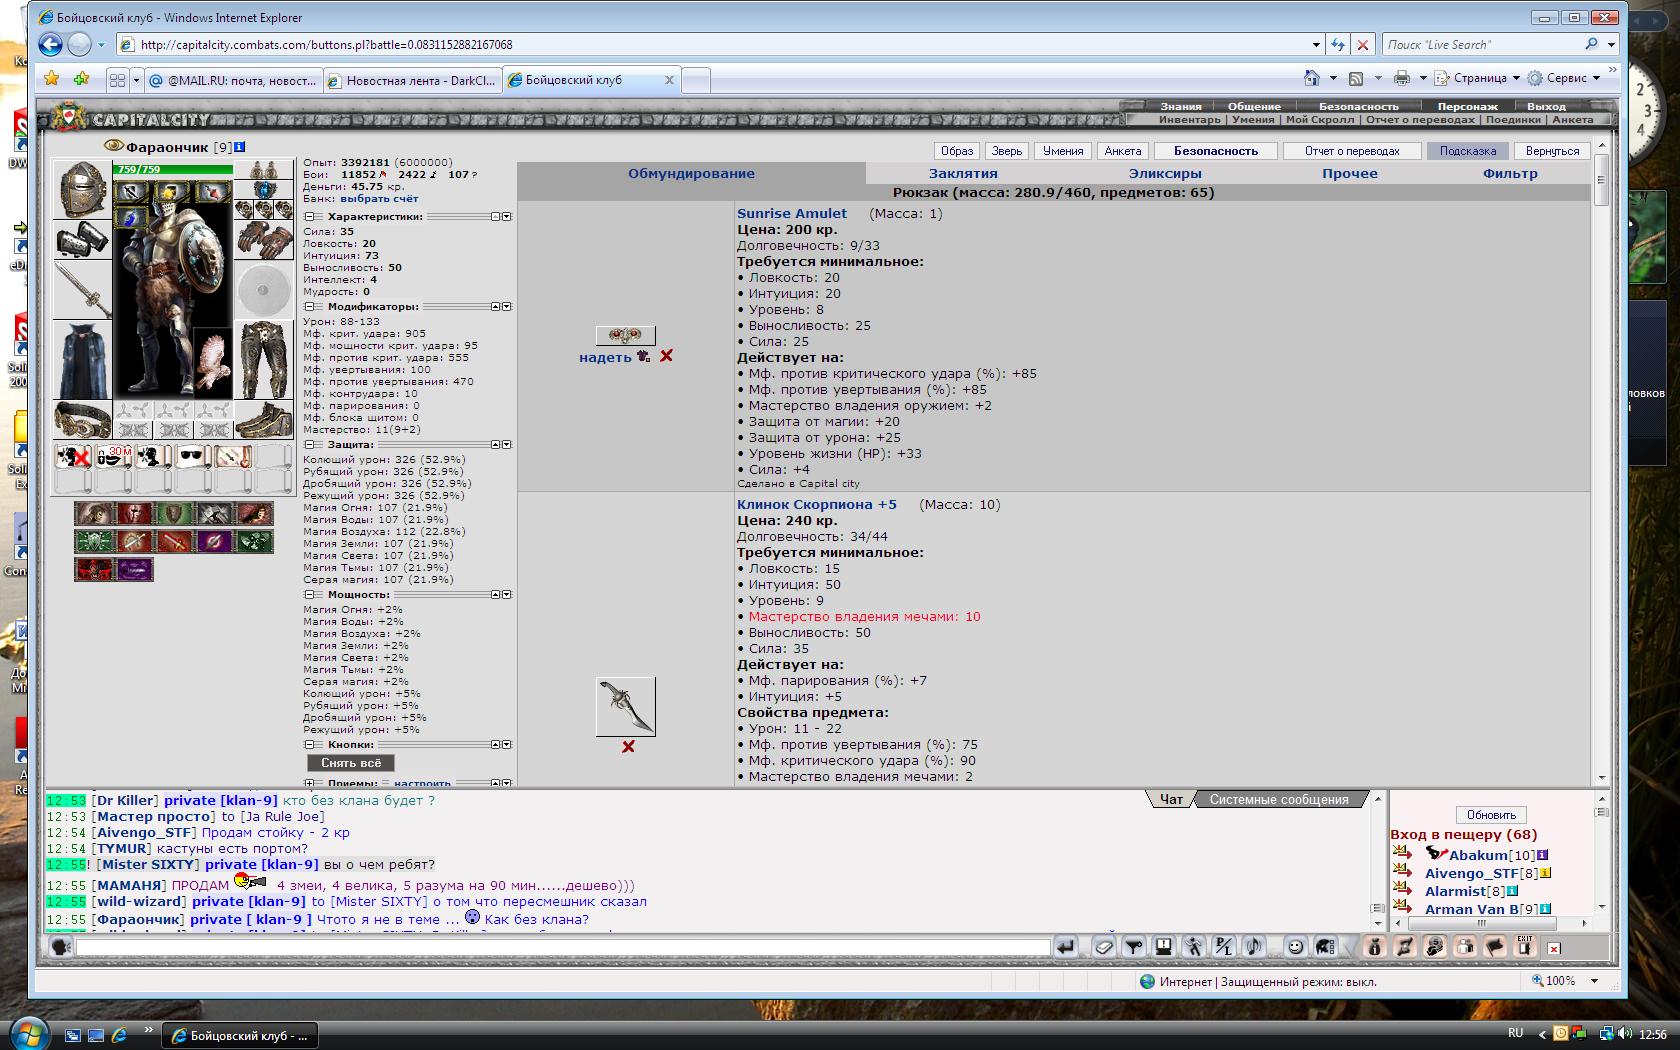Click the Снять всё button
The width and height of the screenshot is (1680, 1050).
click(351, 763)
